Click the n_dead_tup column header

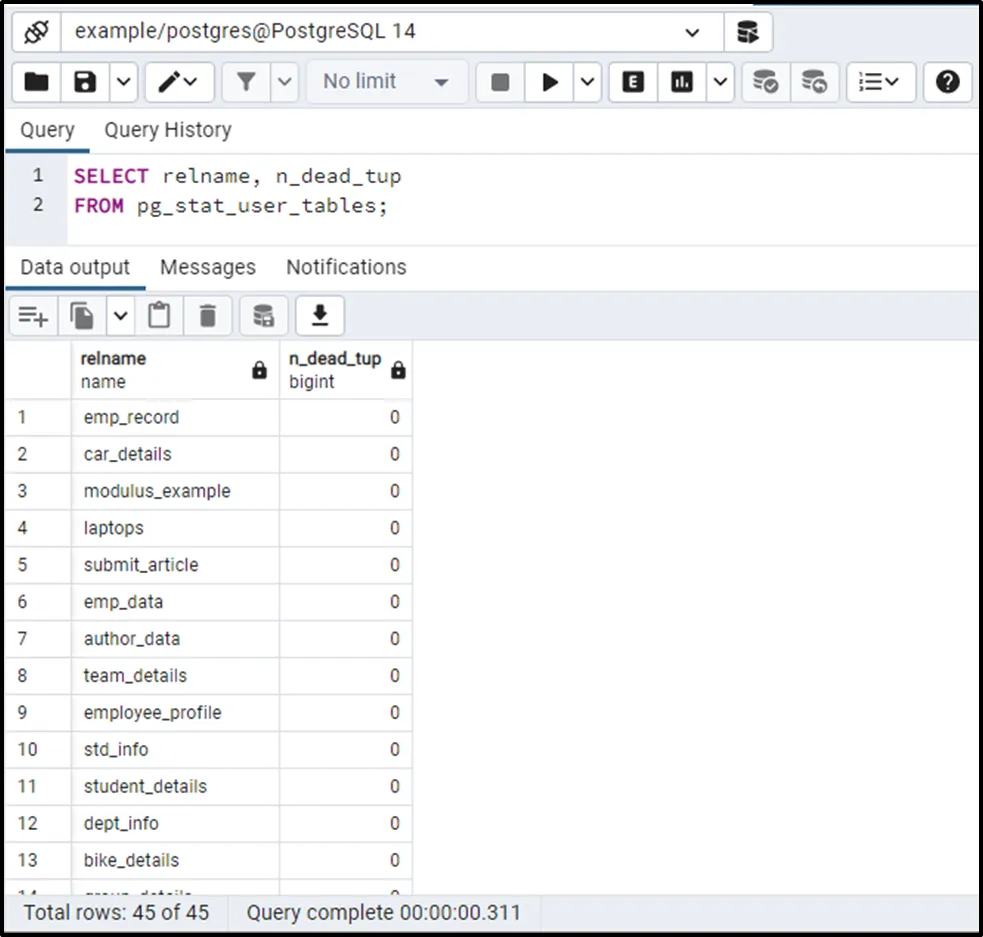click(335, 369)
